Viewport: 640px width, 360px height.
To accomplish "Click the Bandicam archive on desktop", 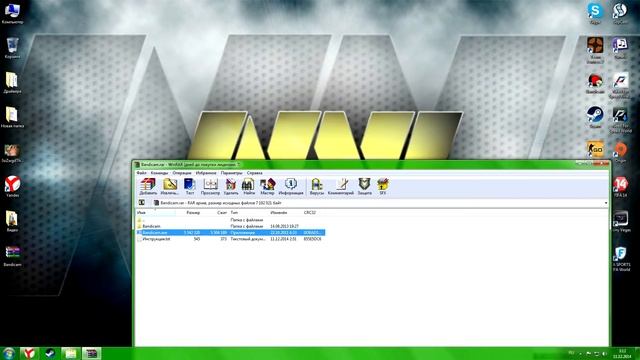I will [x=12, y=256].
